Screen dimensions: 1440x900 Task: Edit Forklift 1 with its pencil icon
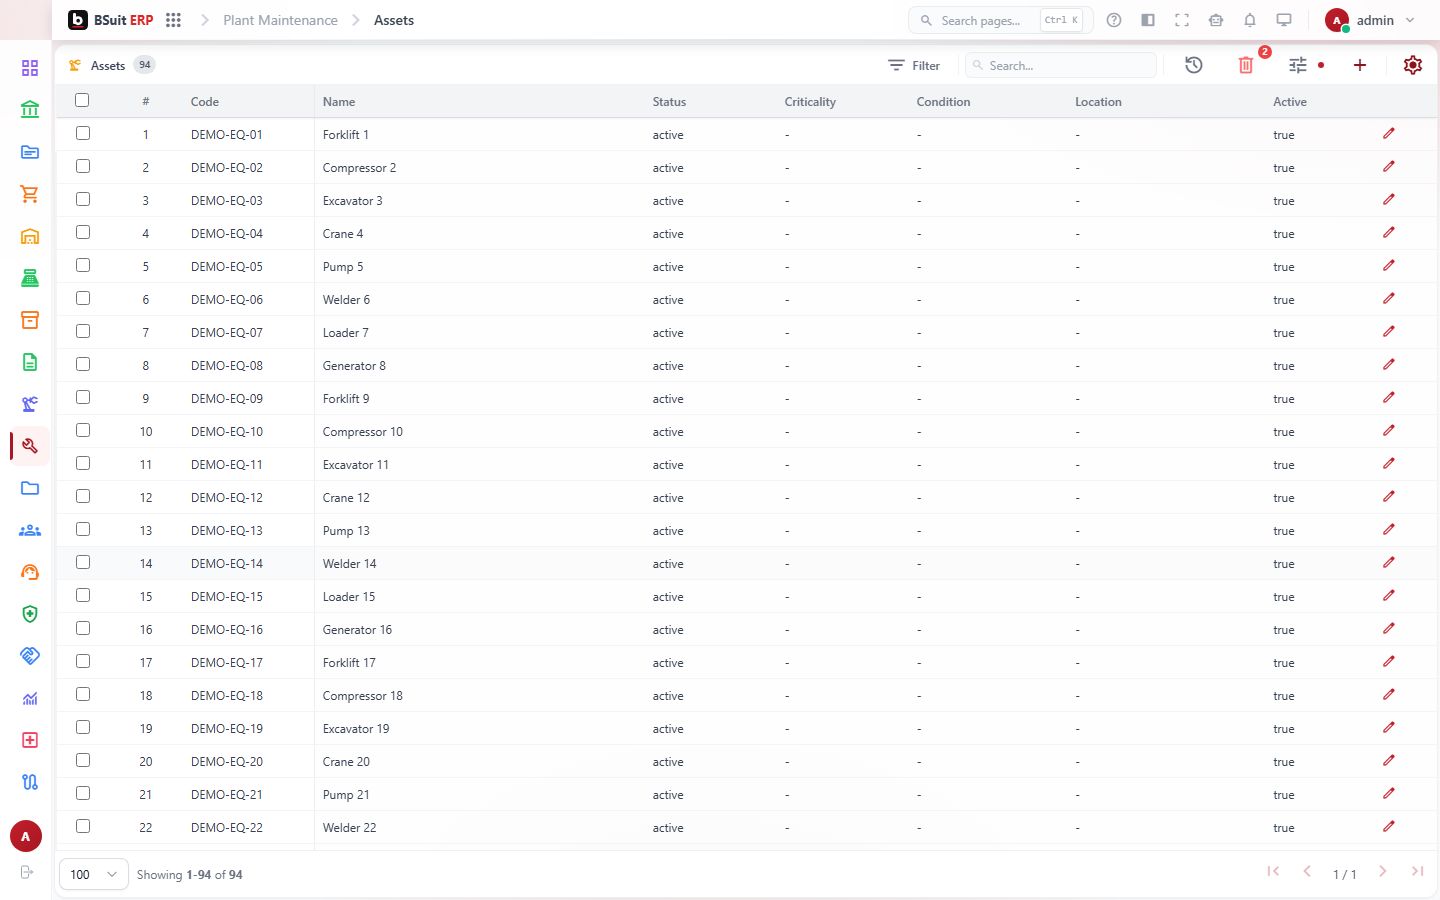tap(1389, 134)
